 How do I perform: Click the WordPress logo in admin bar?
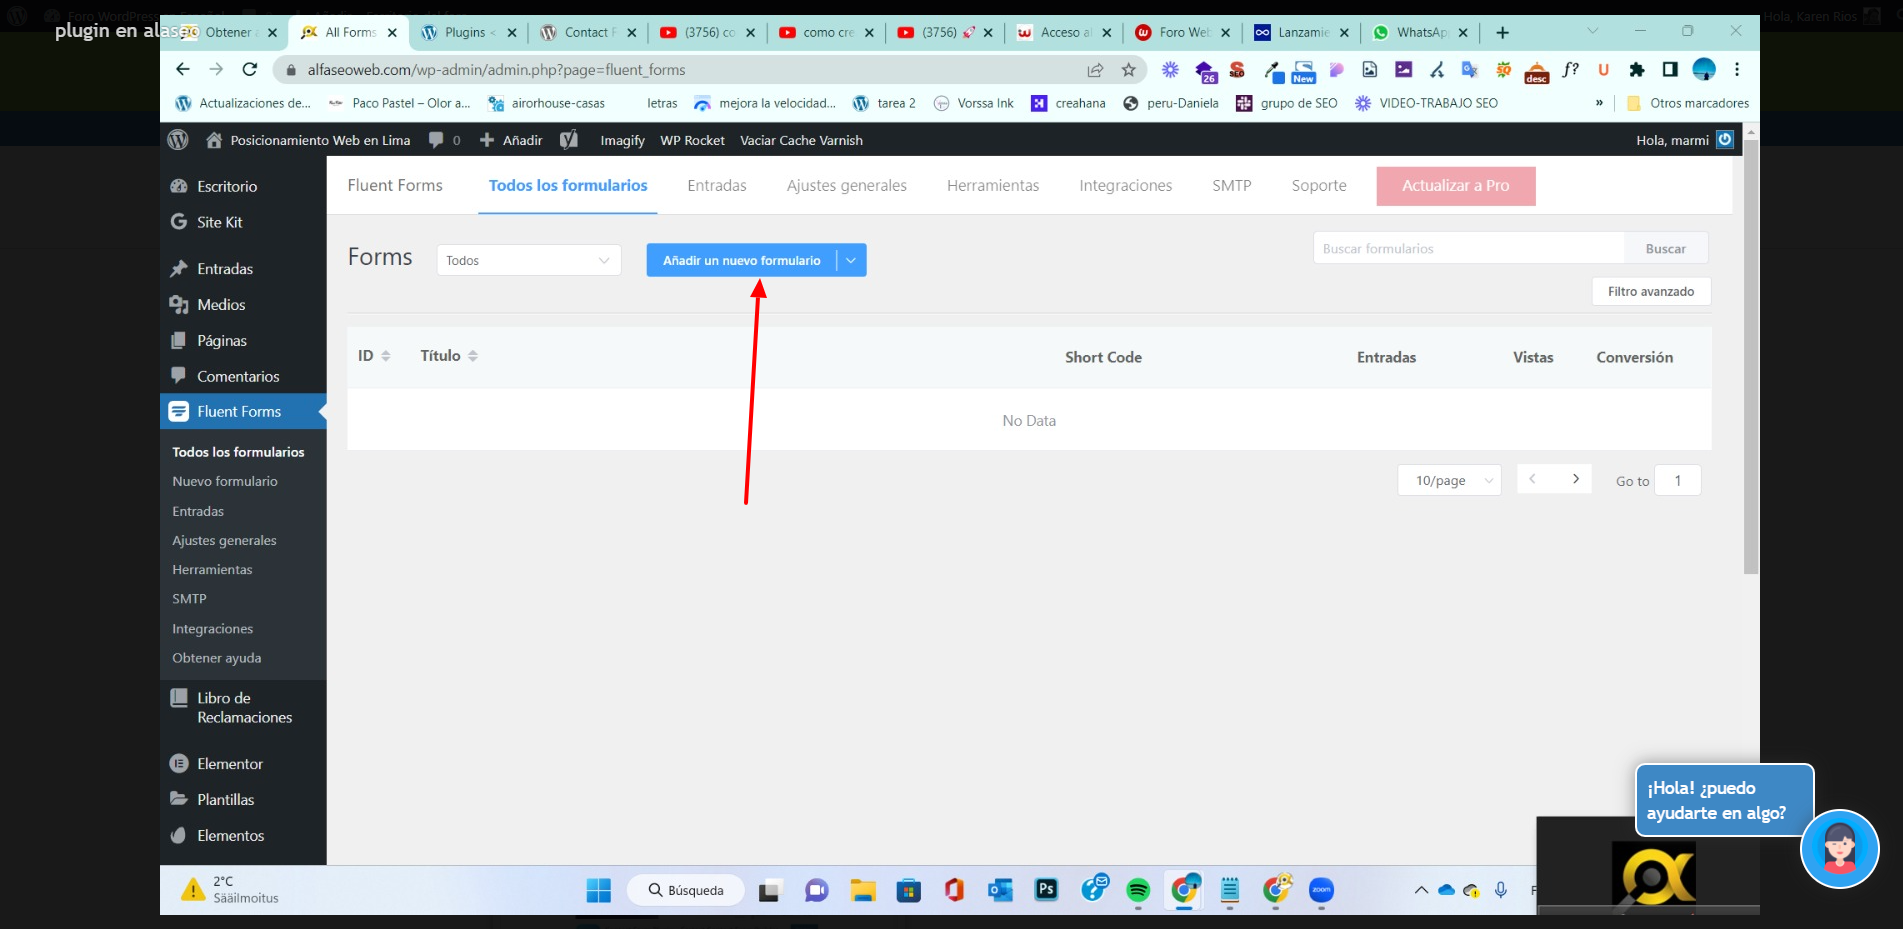click(x=178, y=140)
